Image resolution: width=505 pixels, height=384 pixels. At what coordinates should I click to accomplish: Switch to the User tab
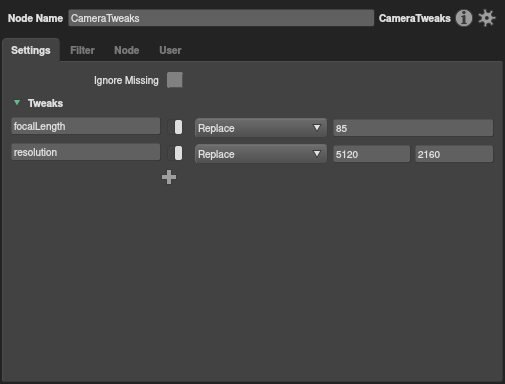click(x=170, y=50)
